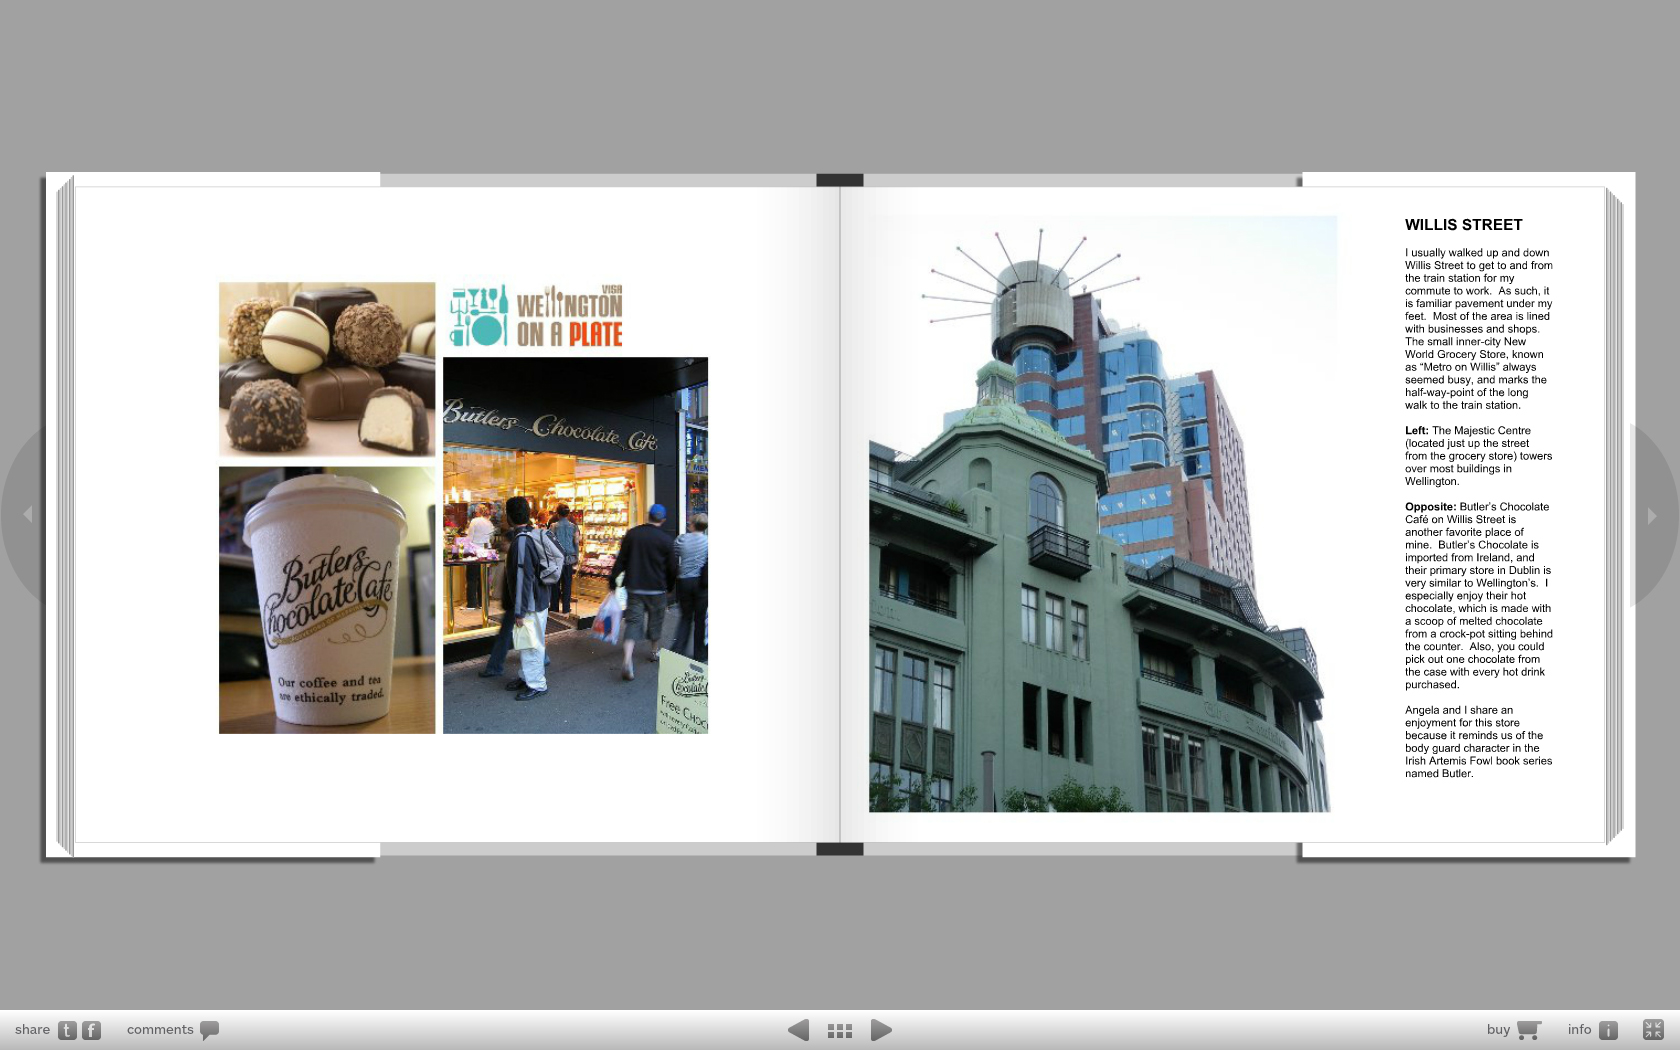The width and height of the screenshot is (1680, 1050).
Task: Open the page thumbnails grid view
Action: pyautogui.click(x=840, y=1030)
